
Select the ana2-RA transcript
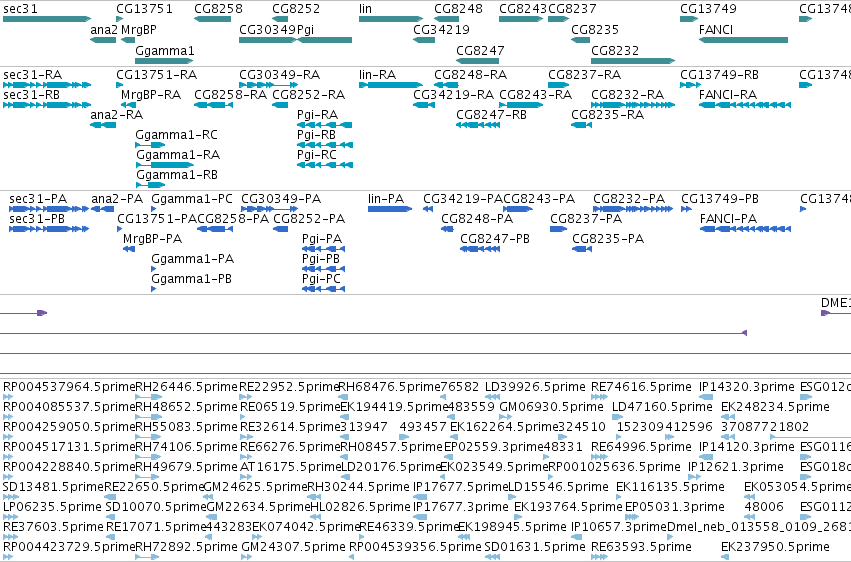click(103, 125)
